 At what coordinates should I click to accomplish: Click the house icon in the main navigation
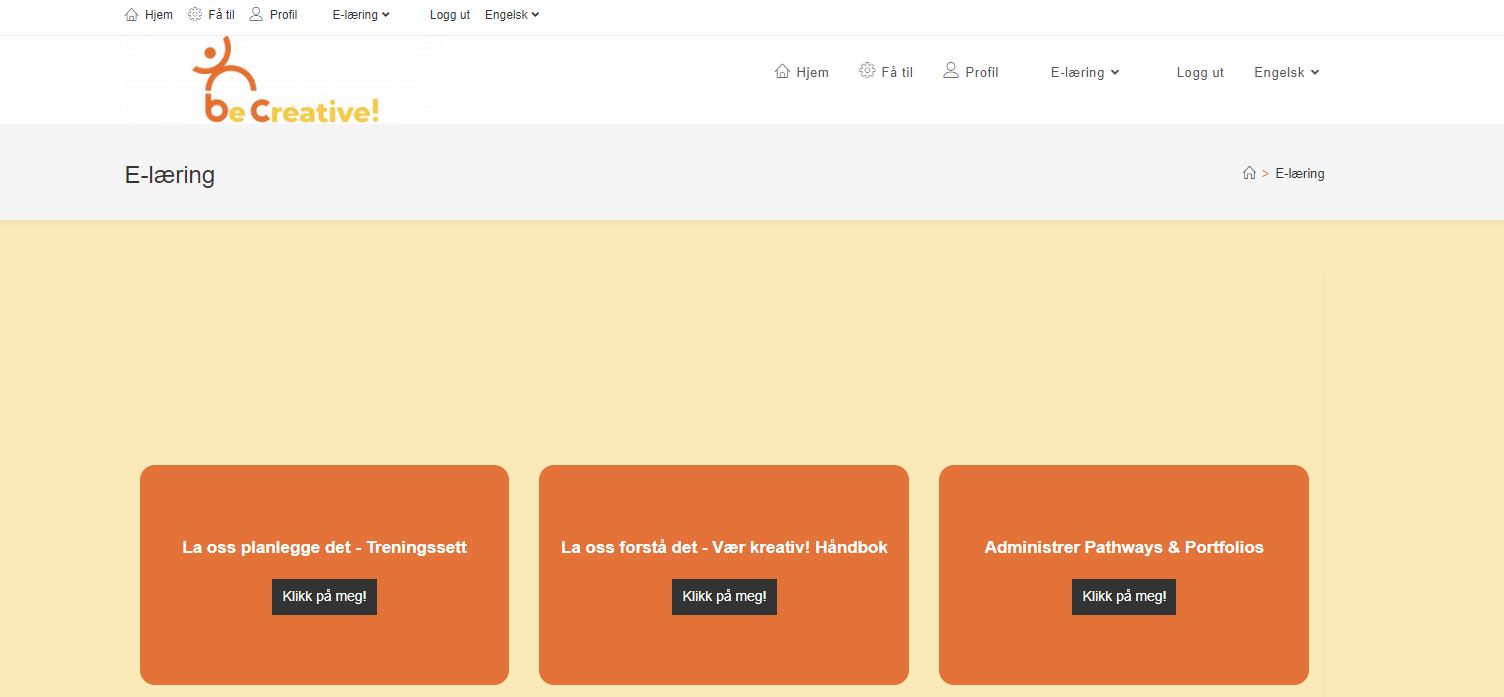pyautogui.click(x=783, y=71)
